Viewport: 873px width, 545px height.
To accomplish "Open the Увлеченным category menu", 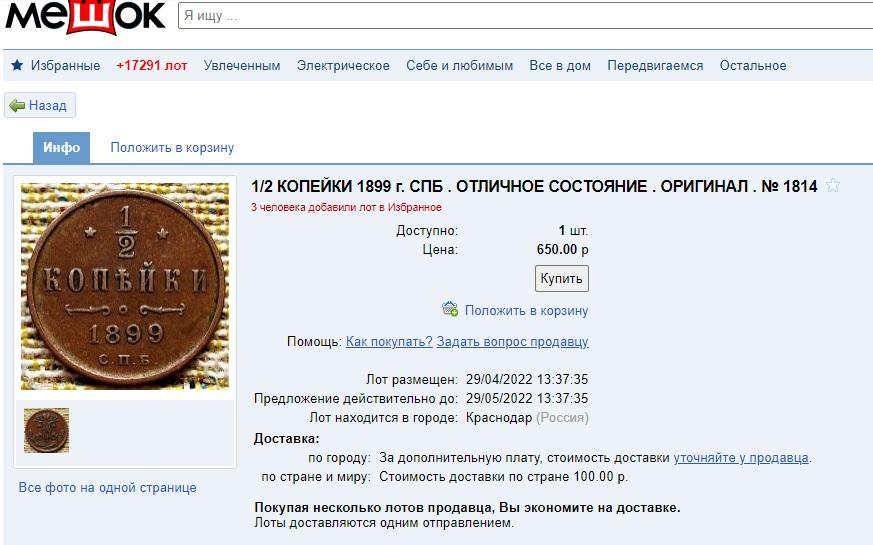I will pos(242,66).
